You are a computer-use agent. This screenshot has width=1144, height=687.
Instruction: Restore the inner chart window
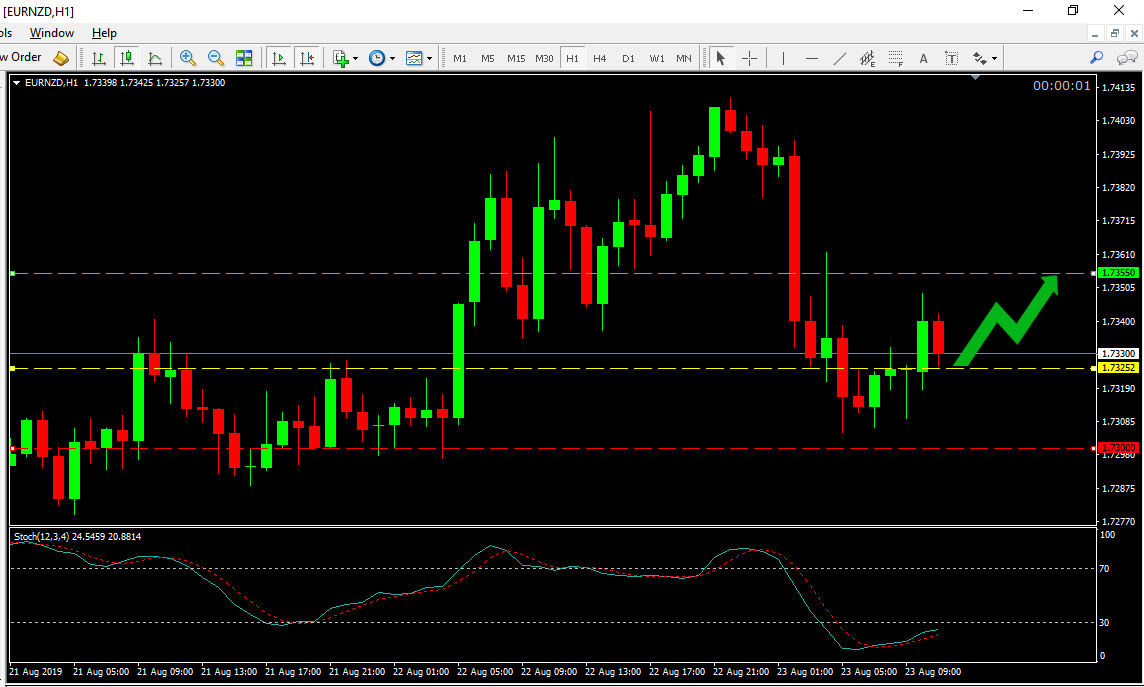1115,33
